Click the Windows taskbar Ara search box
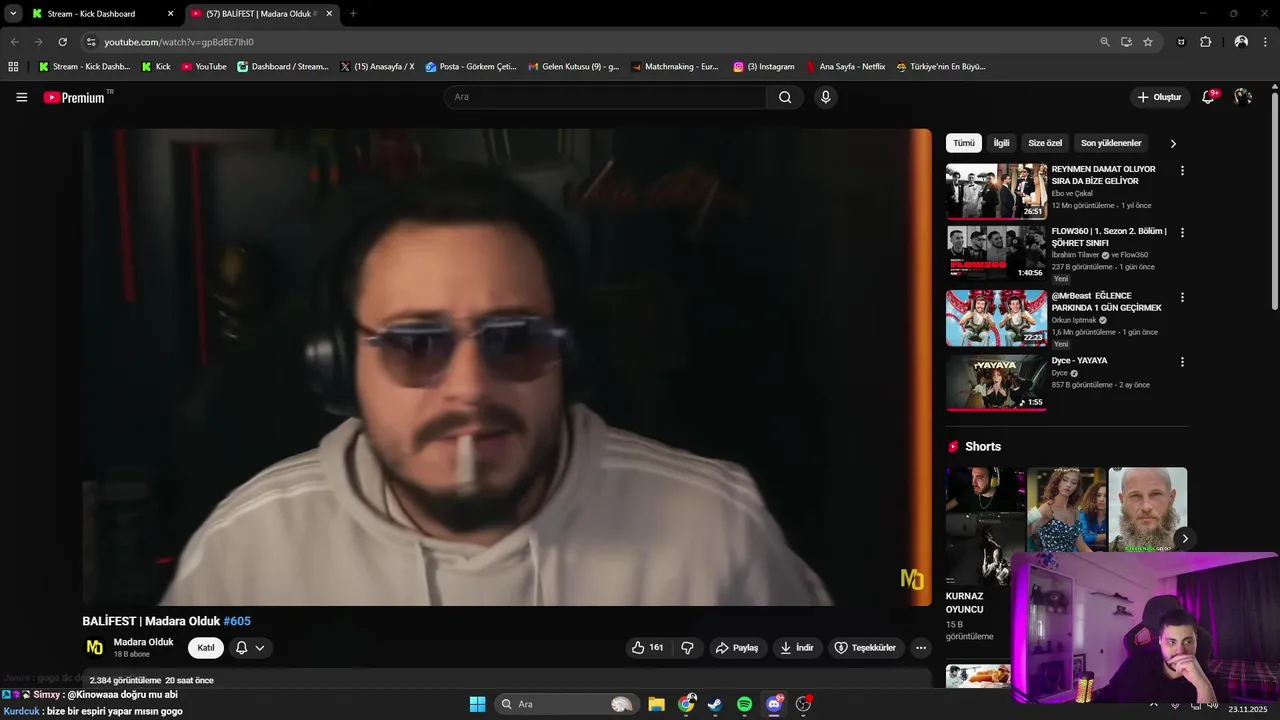Viewport: 1280px width, 720px height. tap(568, 704)
